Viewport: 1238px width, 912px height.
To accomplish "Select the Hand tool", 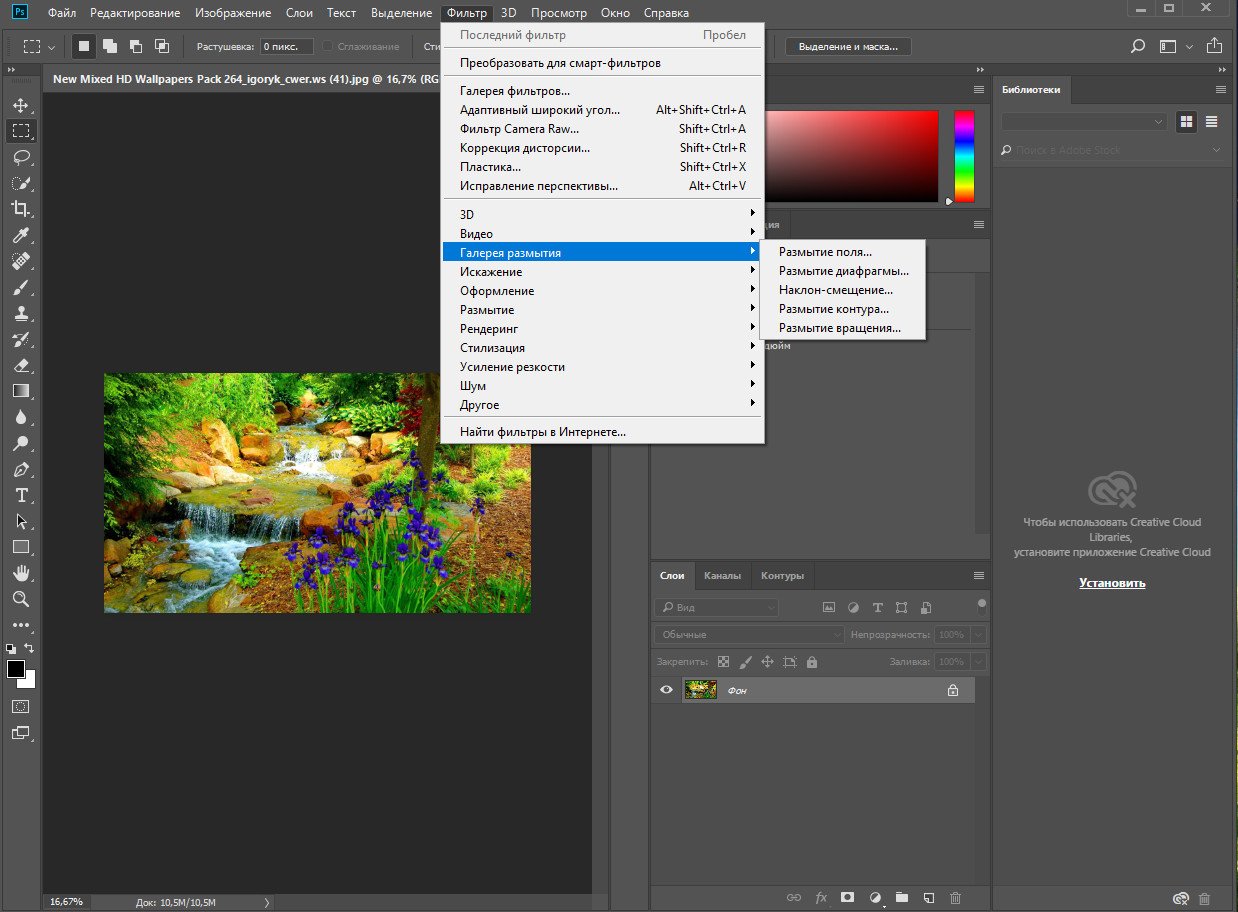I will click(x=20, y=573).
